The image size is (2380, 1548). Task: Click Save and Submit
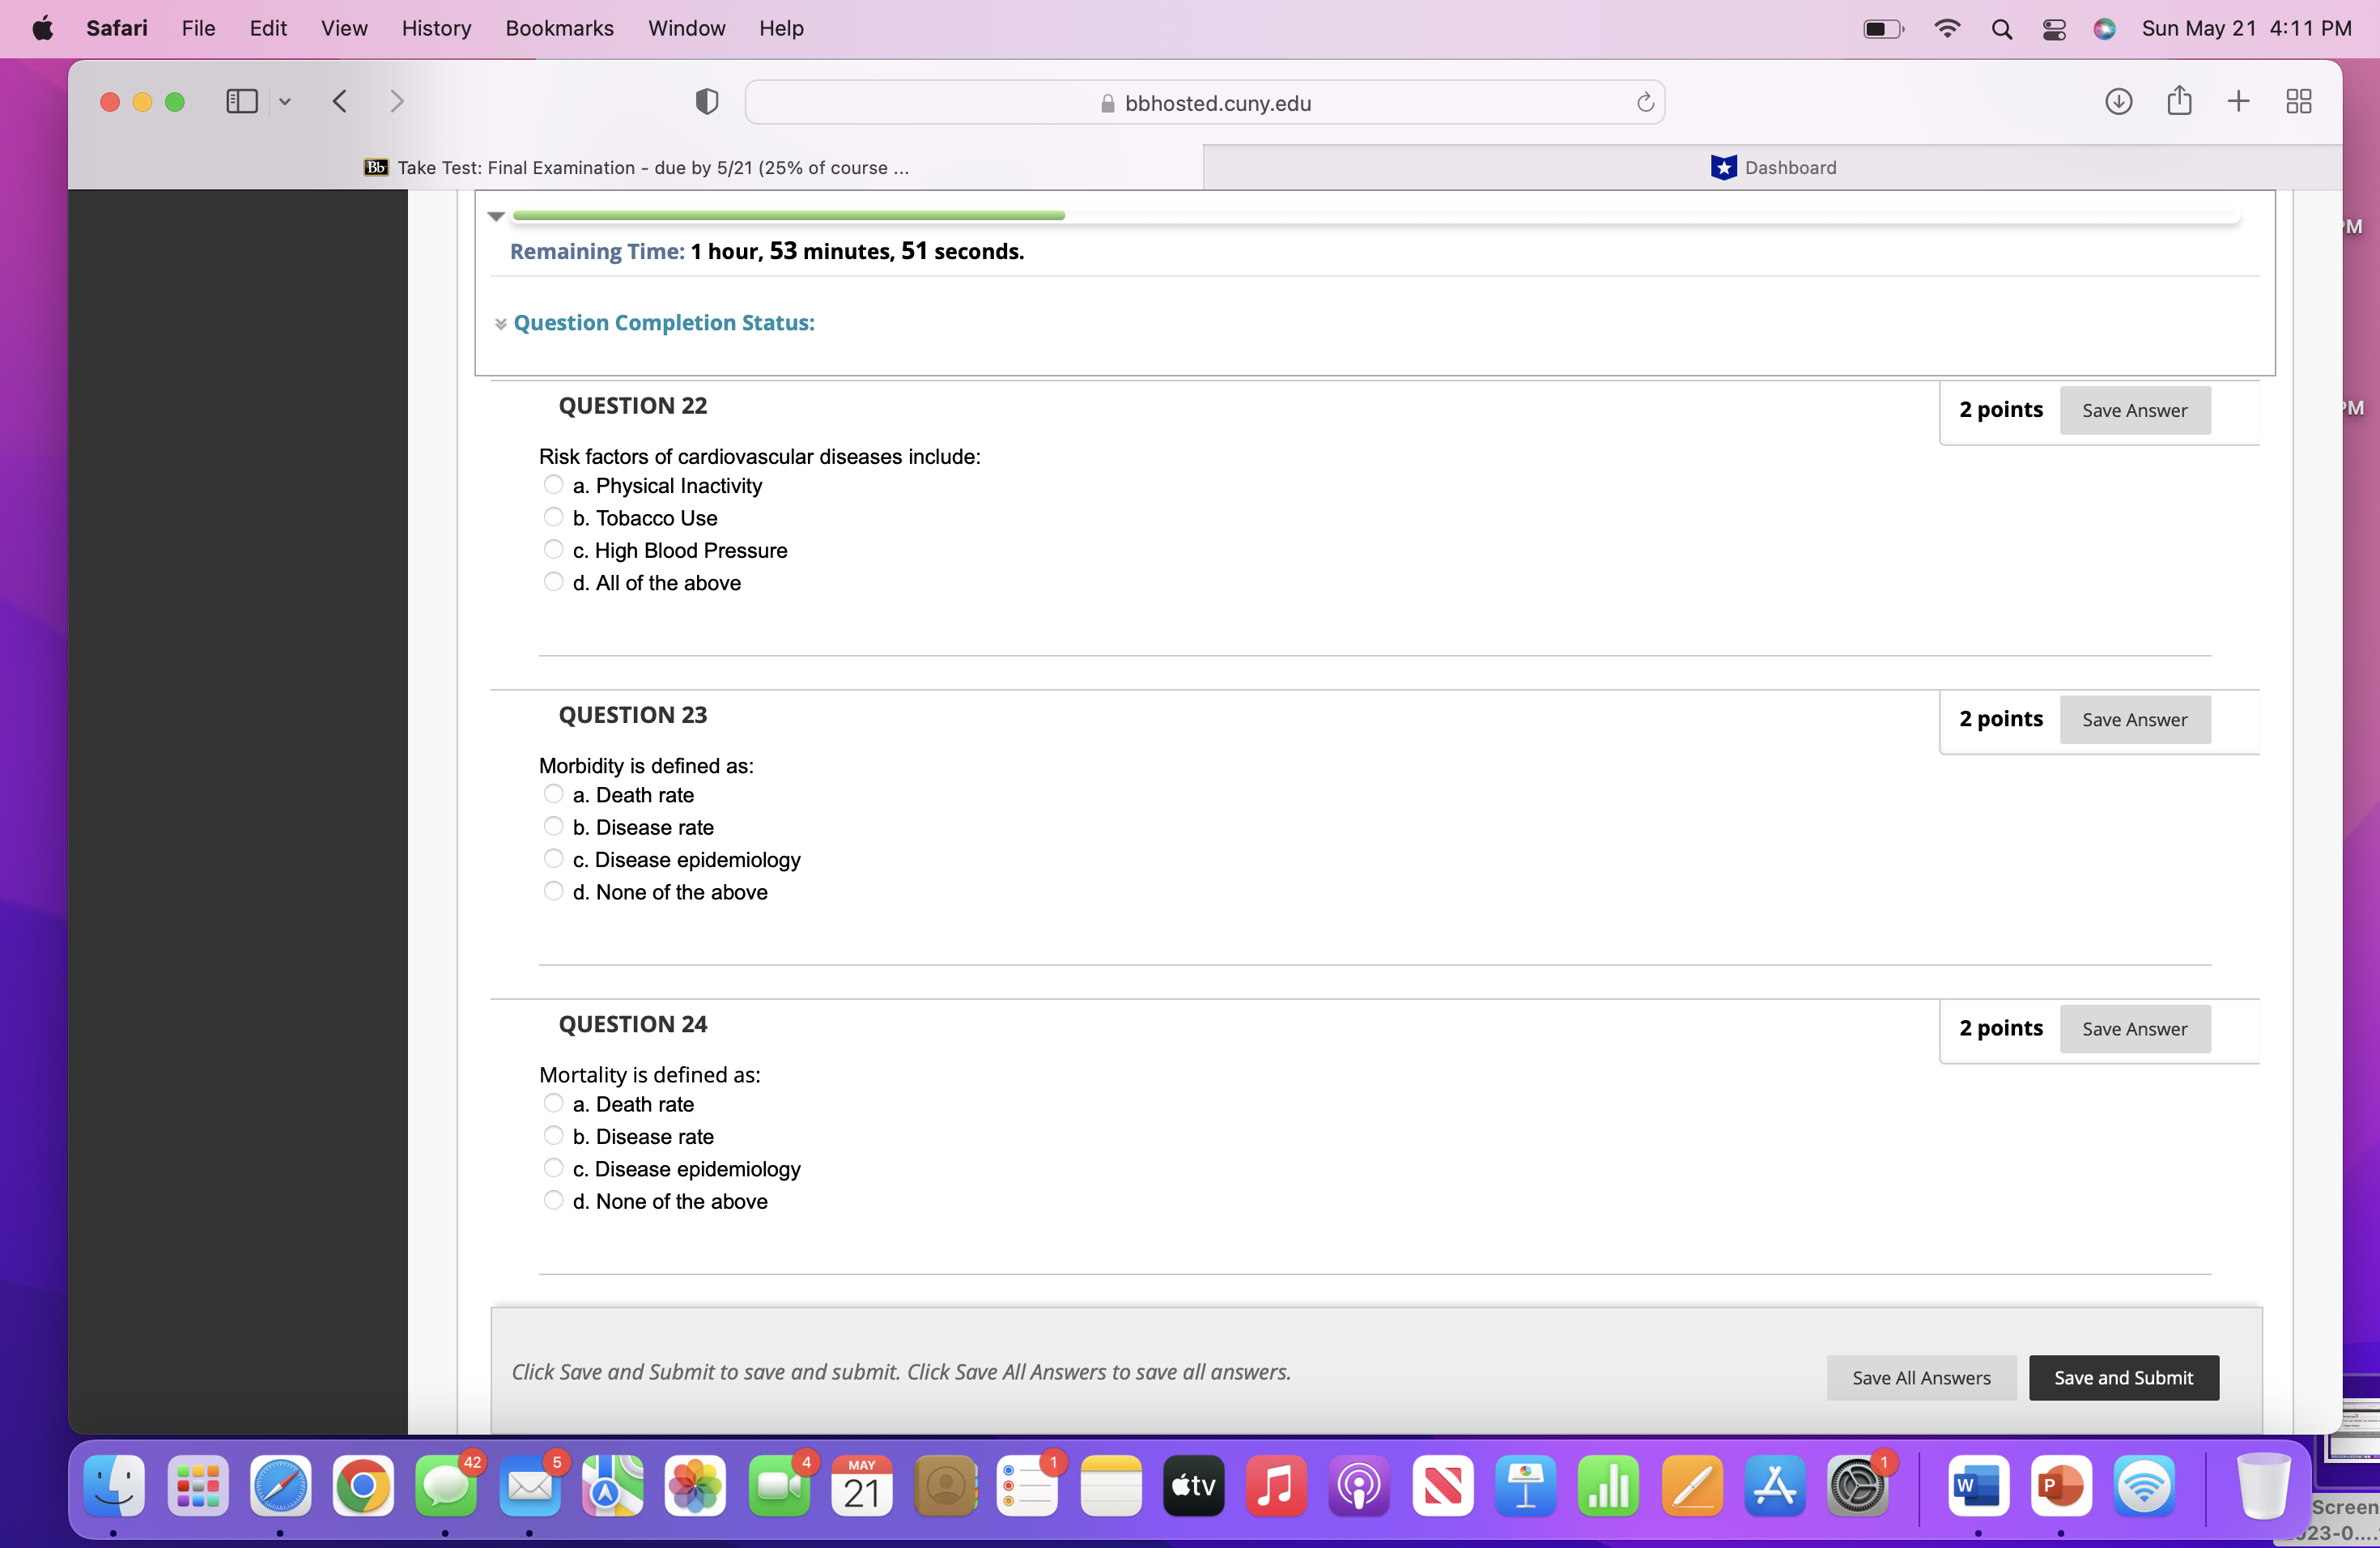pos(2123,1377)
